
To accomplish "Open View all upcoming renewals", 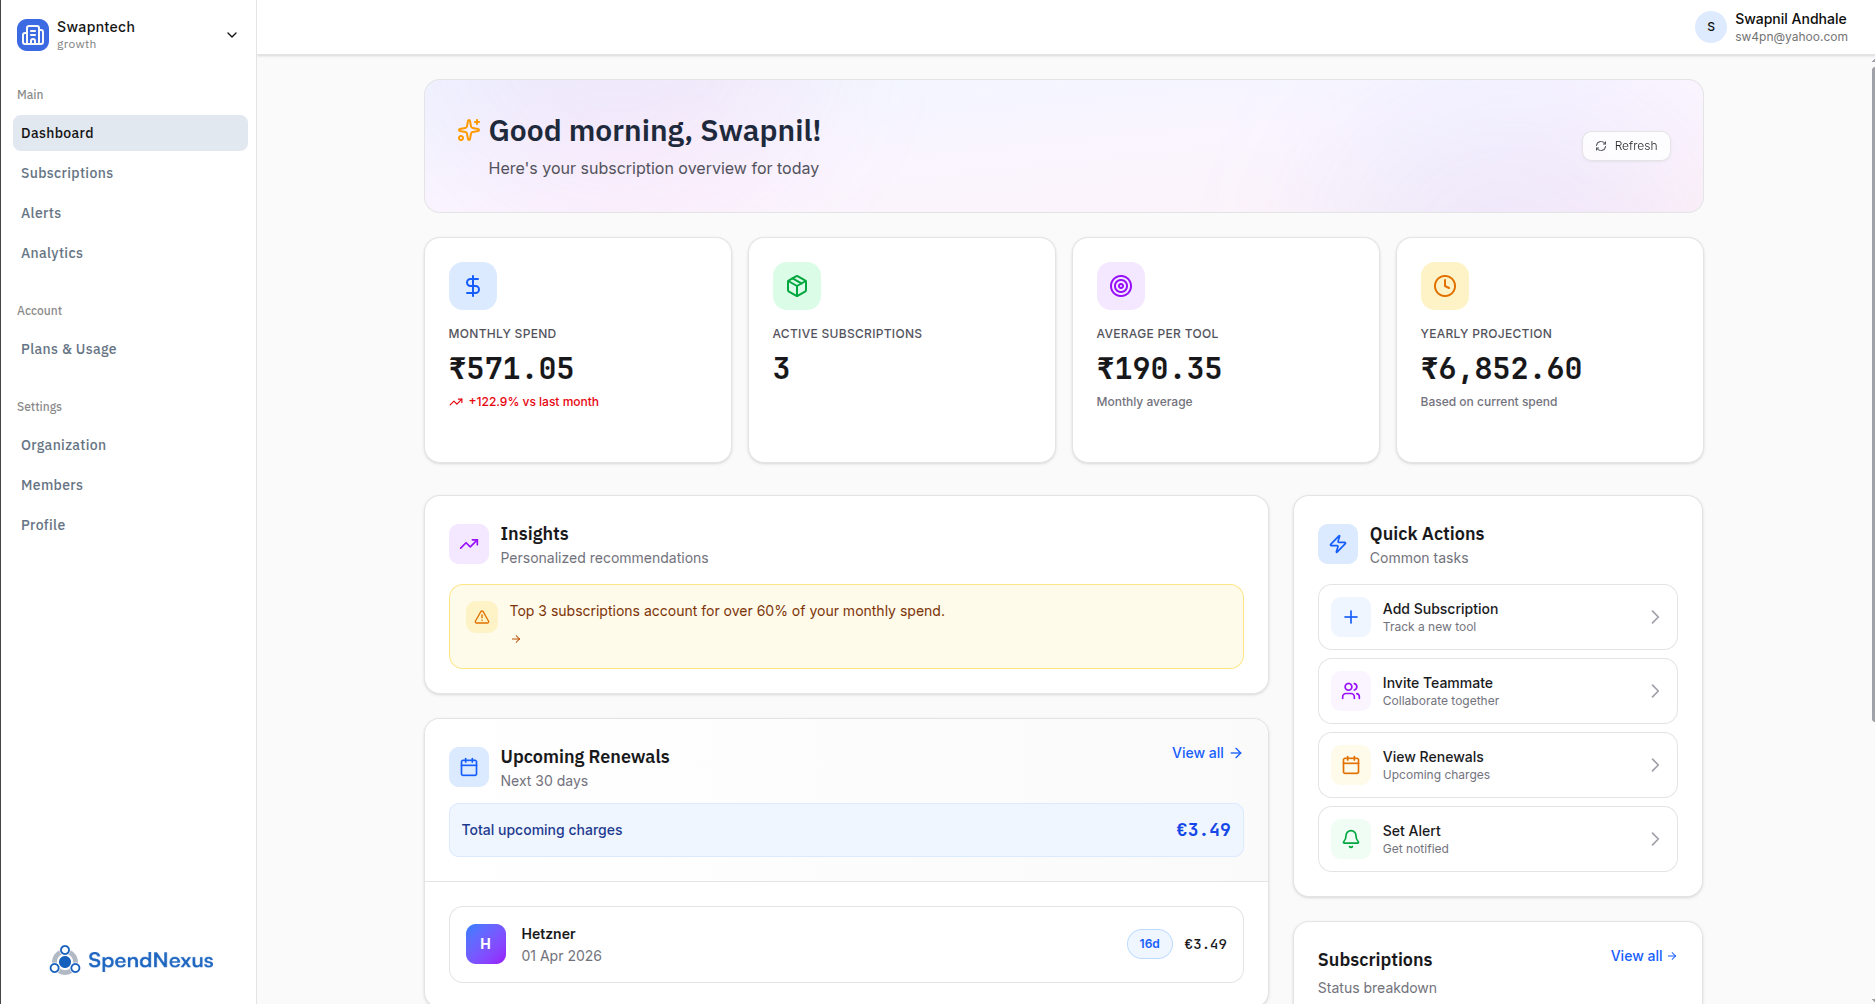I will tap(1206, 753).
